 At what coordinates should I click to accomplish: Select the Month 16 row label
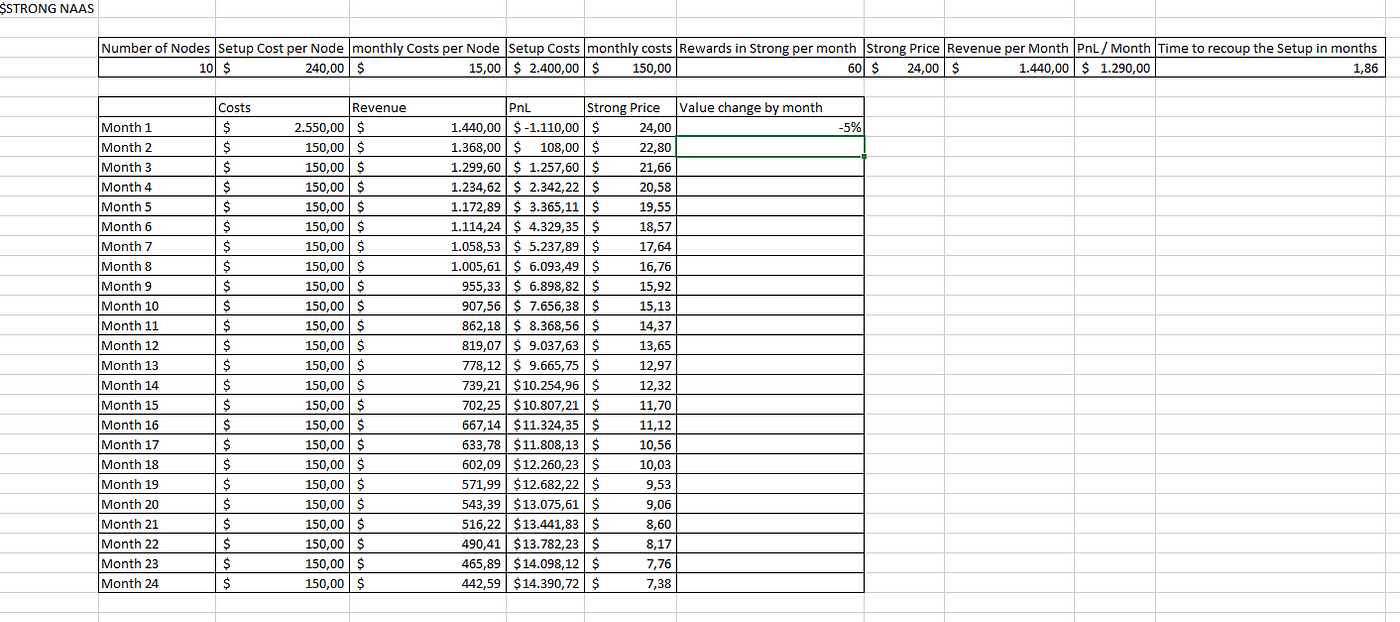pyautogui.click(x=157, y=424)
